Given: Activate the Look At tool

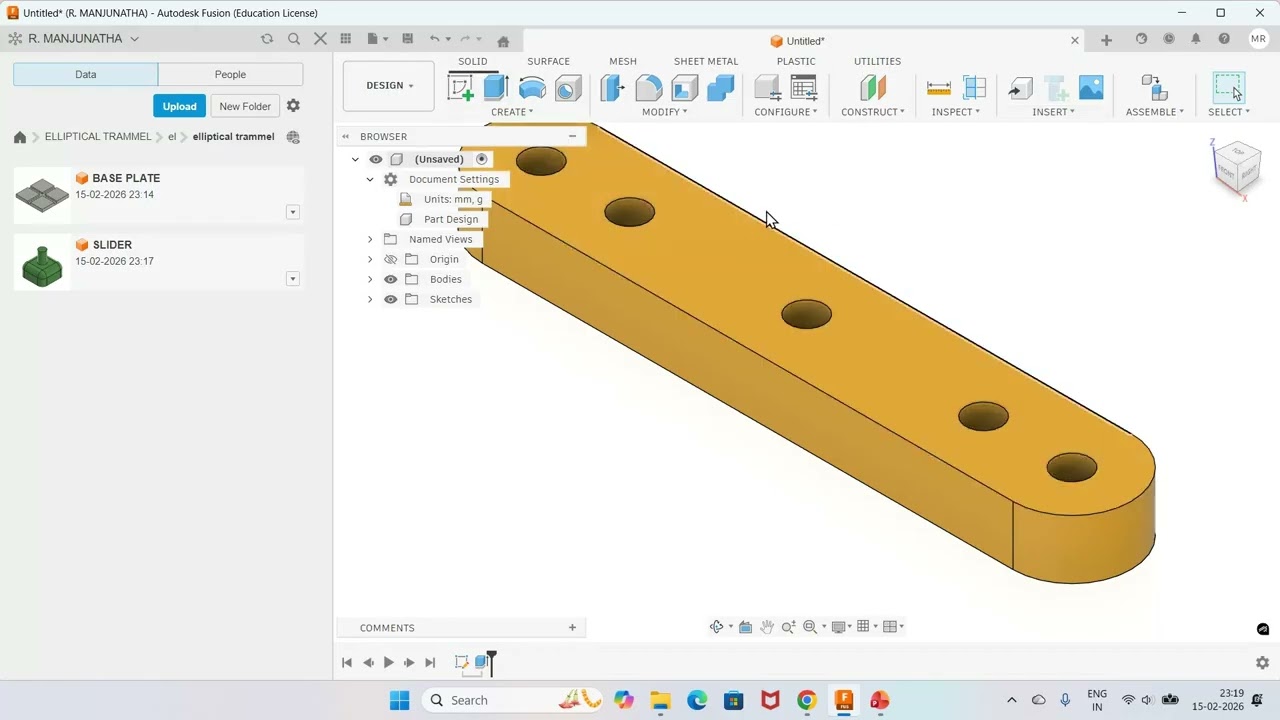Looking at the screenshot, I should [x=745, y=627].
